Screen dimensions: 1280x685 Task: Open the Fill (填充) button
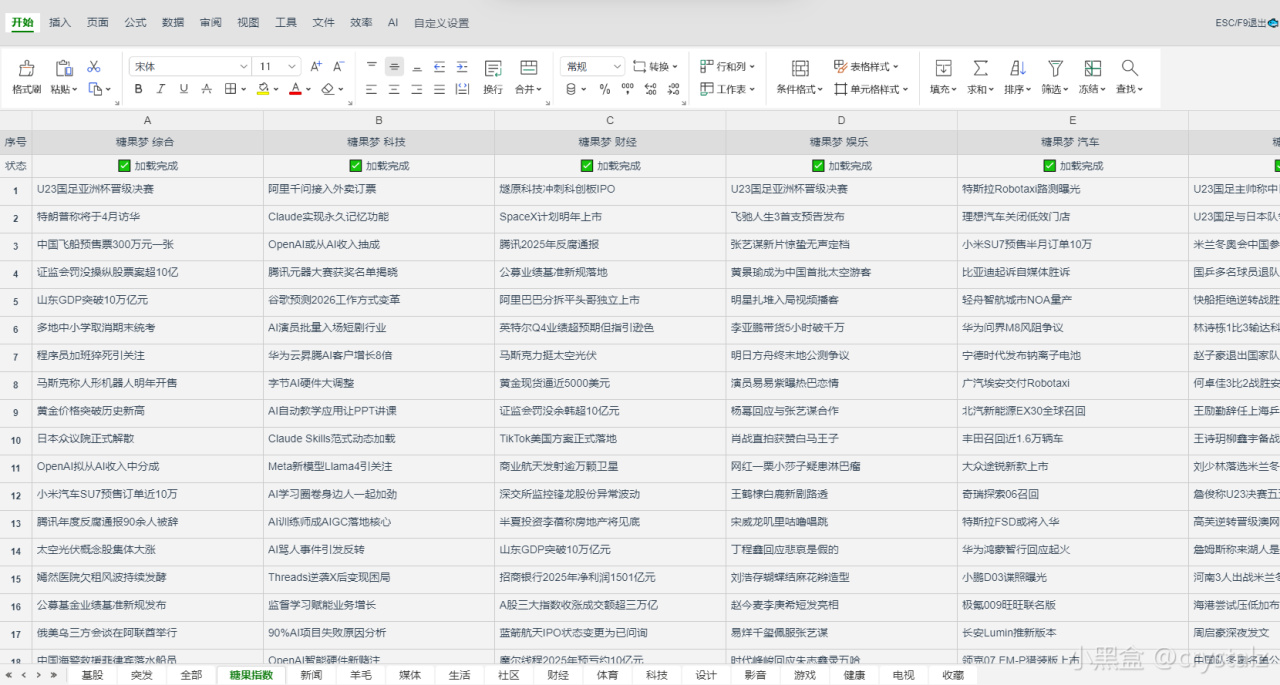tap(943, 77)
